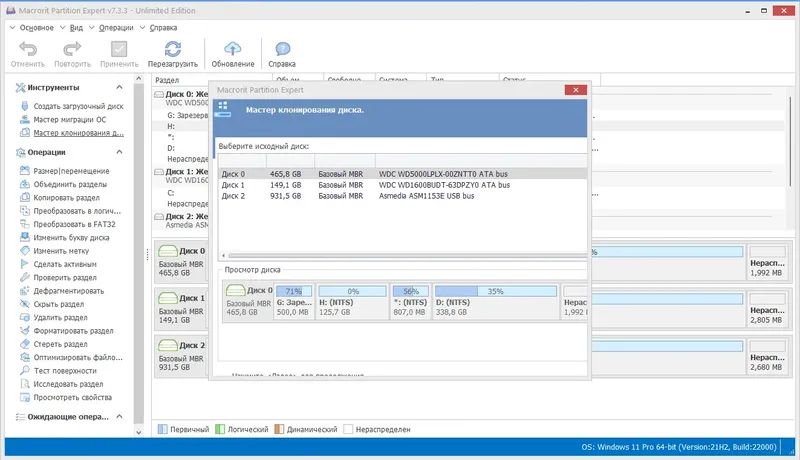The image size is (800, 460).
Task: Click the Help (Справка) toolbar icon
Action: (x=282, y=49)
